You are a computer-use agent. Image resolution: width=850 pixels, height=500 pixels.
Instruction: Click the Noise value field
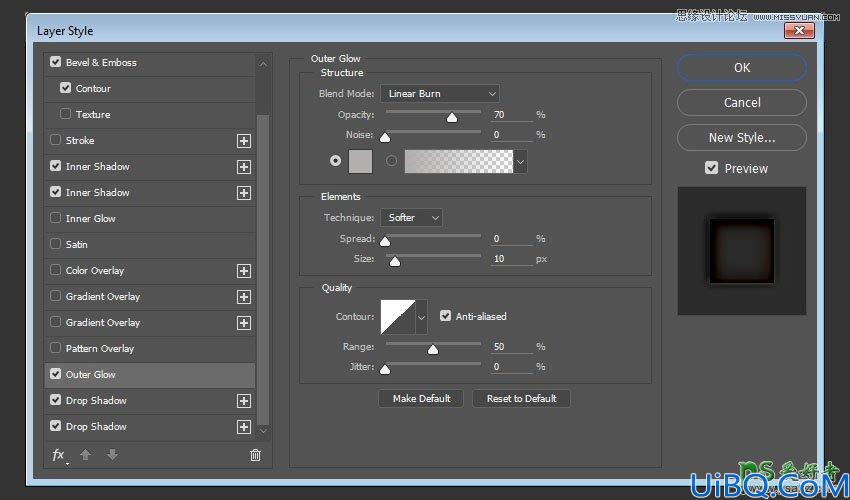(512, 135)
